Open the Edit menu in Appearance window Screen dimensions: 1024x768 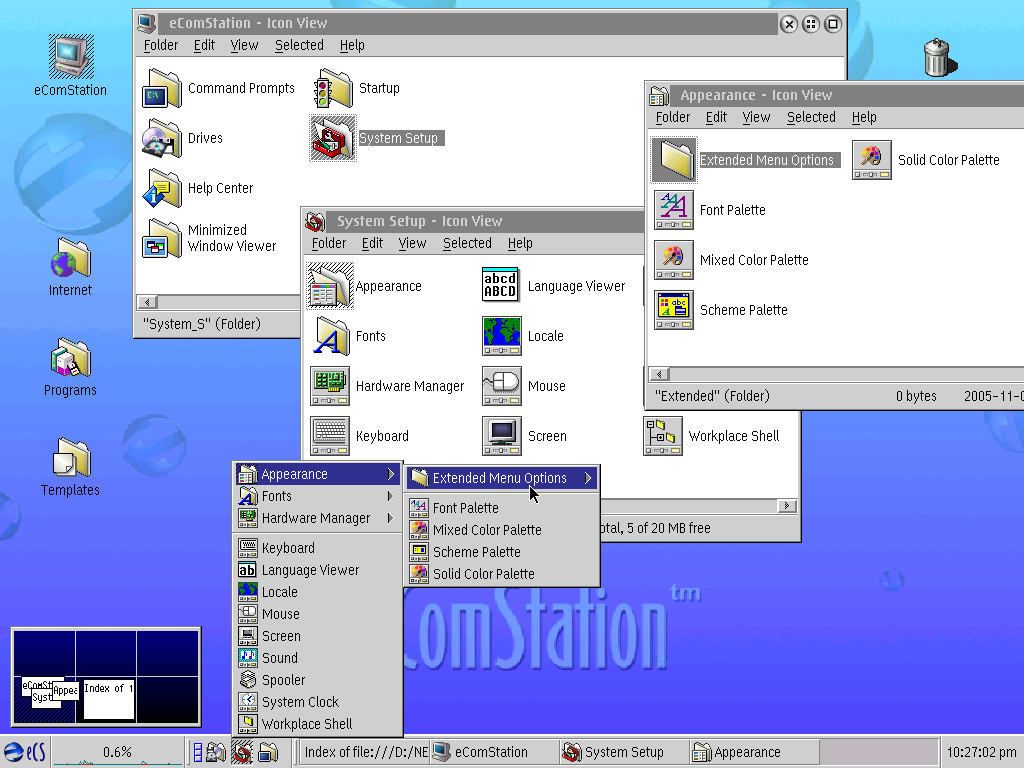click(x=716, y=117)
